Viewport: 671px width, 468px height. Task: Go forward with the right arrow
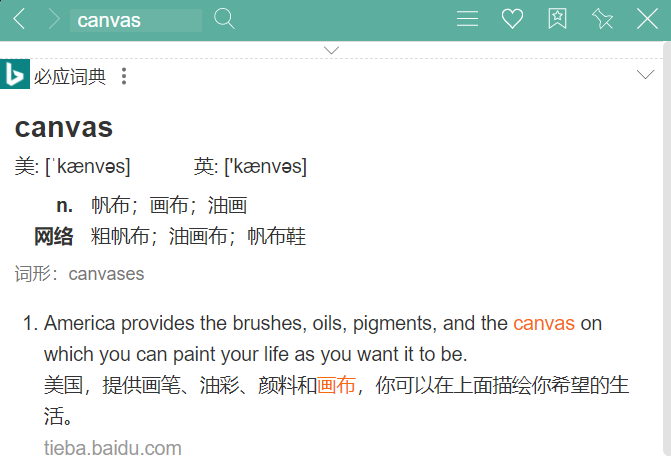pos(53,20)
